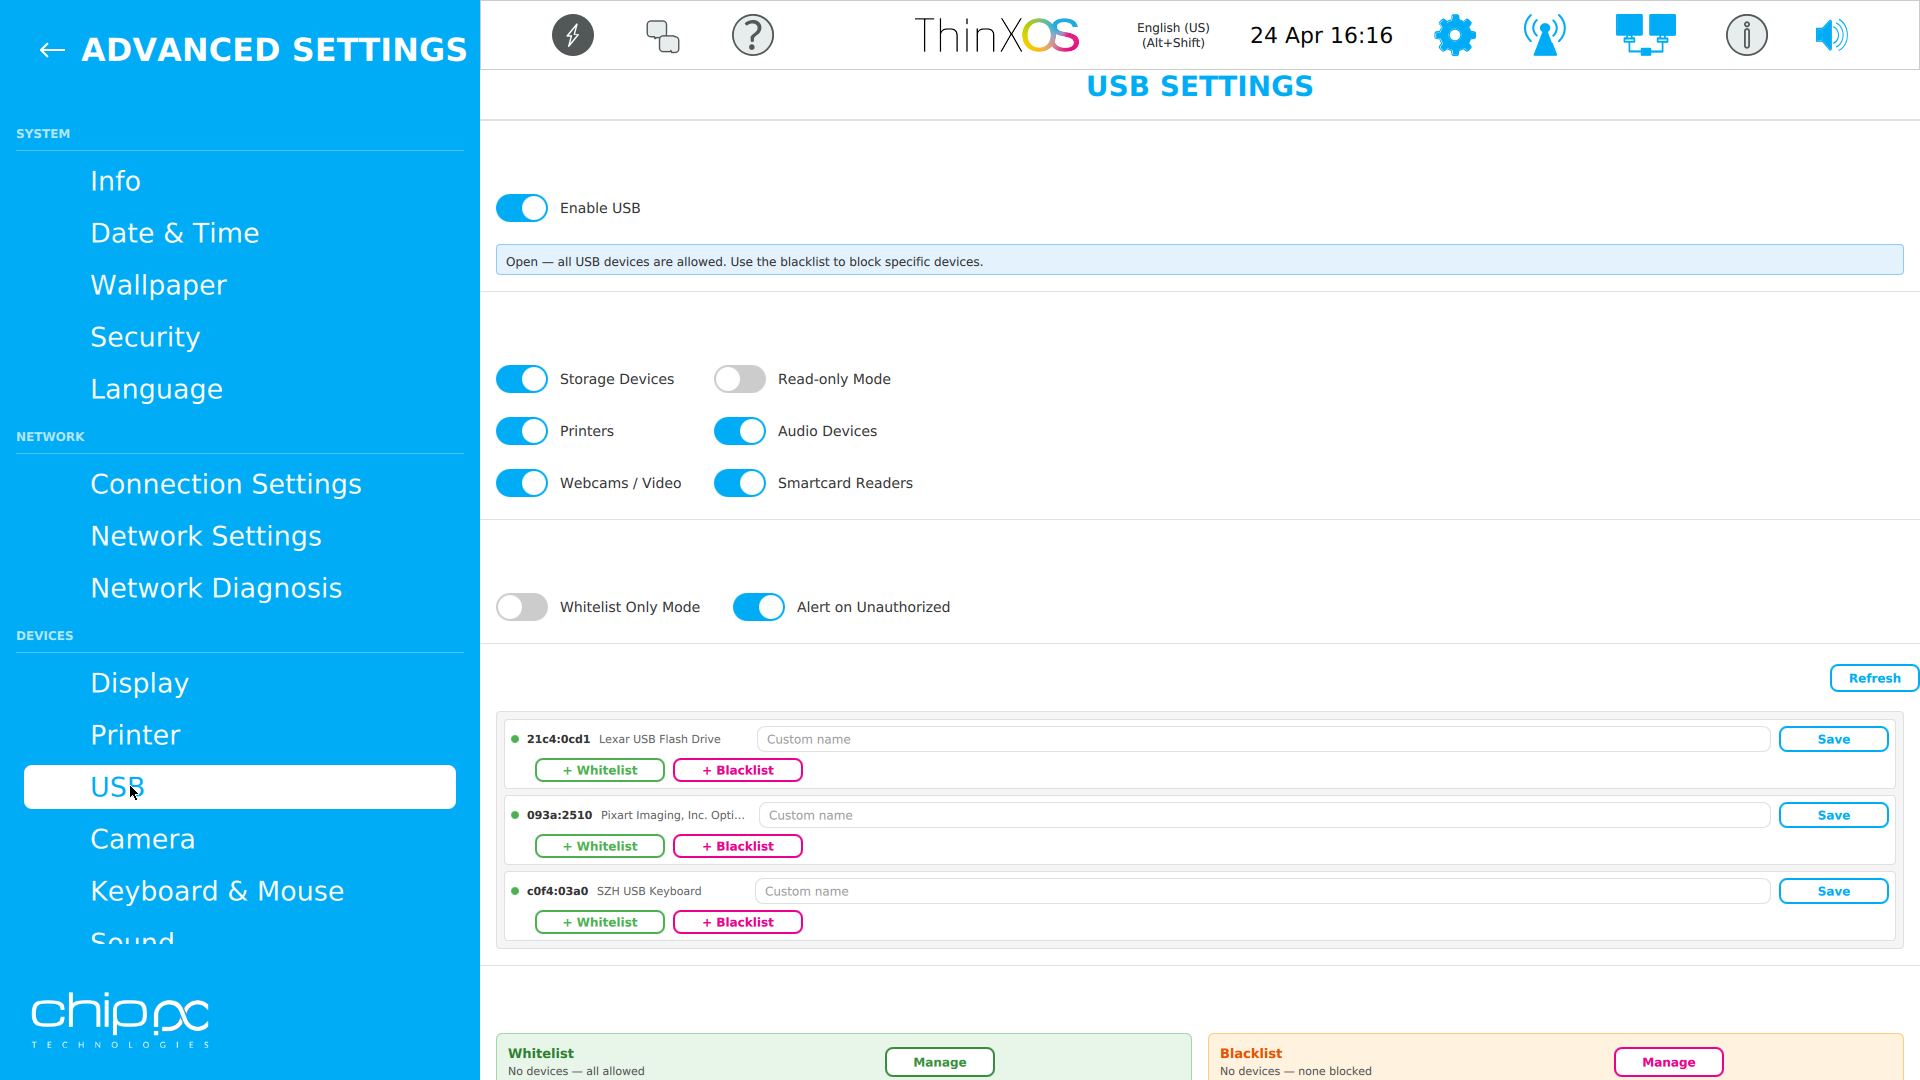Screen dimensions: 1920x1080
Task: Disable the Audio Devices toggle
Action: (x=739, y=431)
